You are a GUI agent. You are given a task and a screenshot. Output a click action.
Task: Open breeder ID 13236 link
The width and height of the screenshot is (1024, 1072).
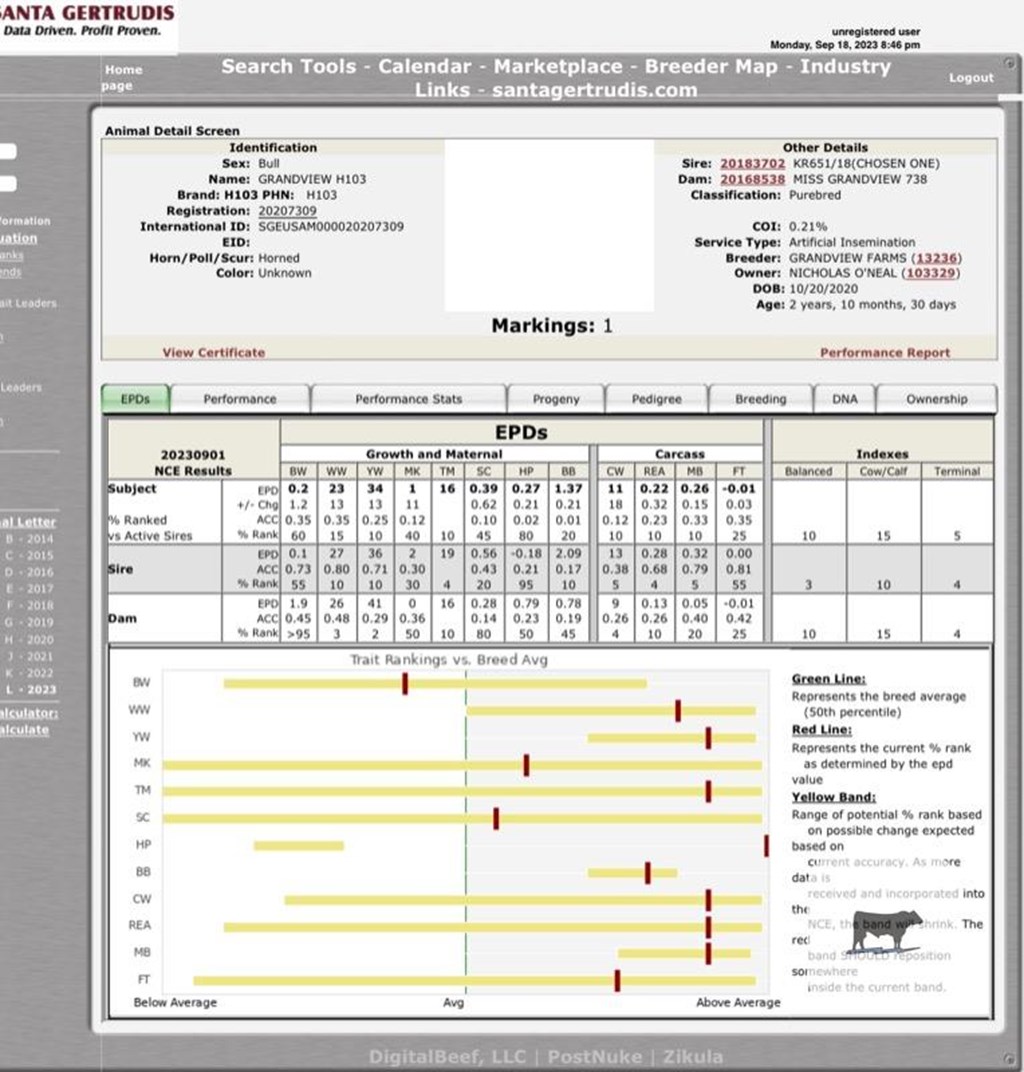937,258
